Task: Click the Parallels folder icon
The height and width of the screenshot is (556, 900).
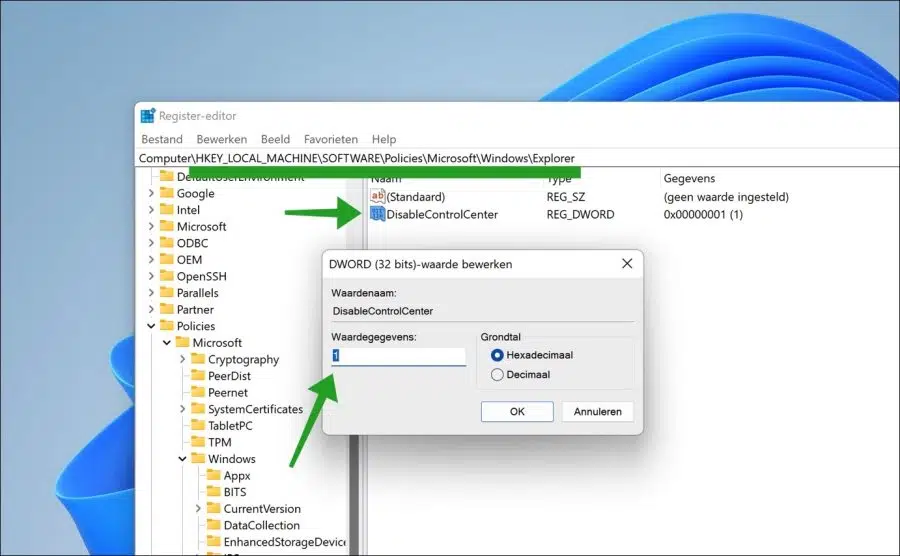Action: pos(166,293)
